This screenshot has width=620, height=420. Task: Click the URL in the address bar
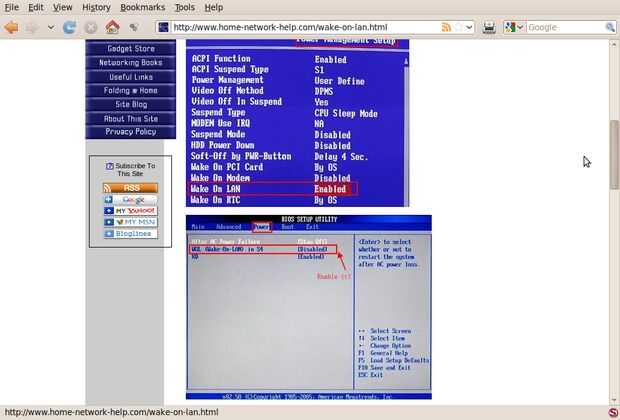(280, 27)
